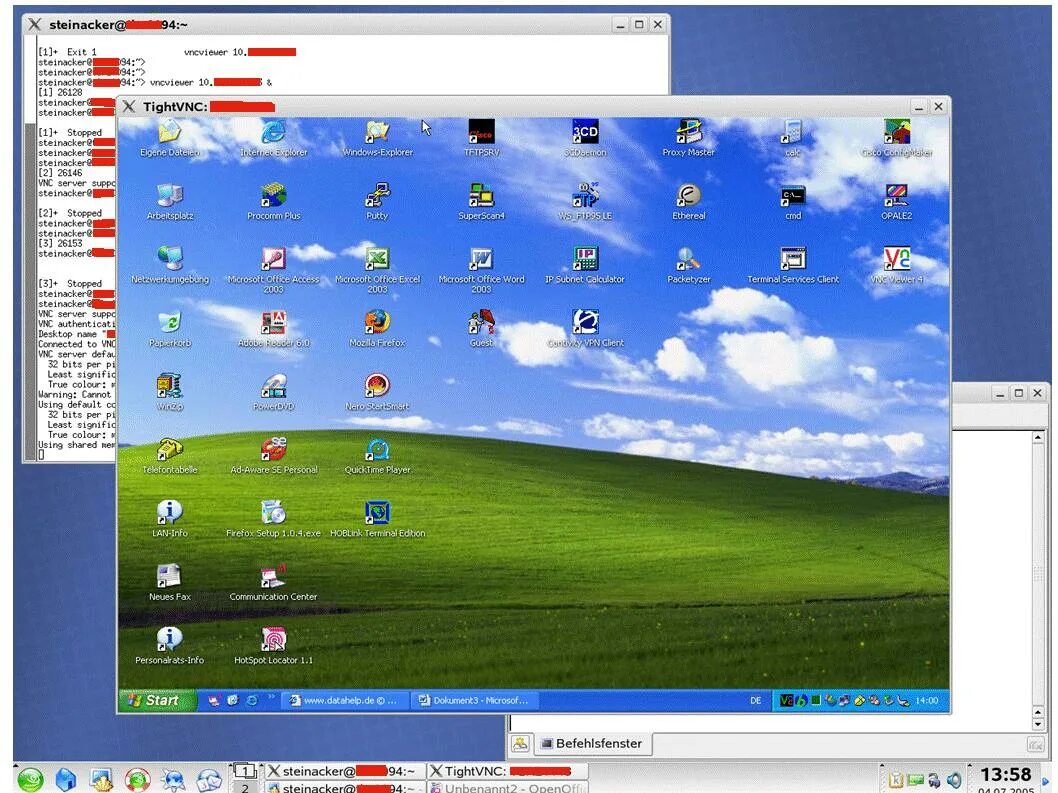Open Netzwerkumgebung icon
The image size is (1058, 793).
169,259
